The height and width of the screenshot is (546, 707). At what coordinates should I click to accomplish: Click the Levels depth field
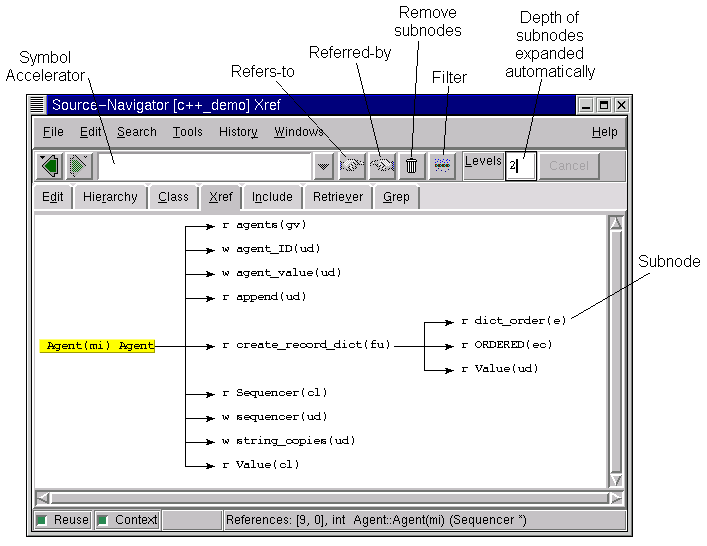click(521, 166)
